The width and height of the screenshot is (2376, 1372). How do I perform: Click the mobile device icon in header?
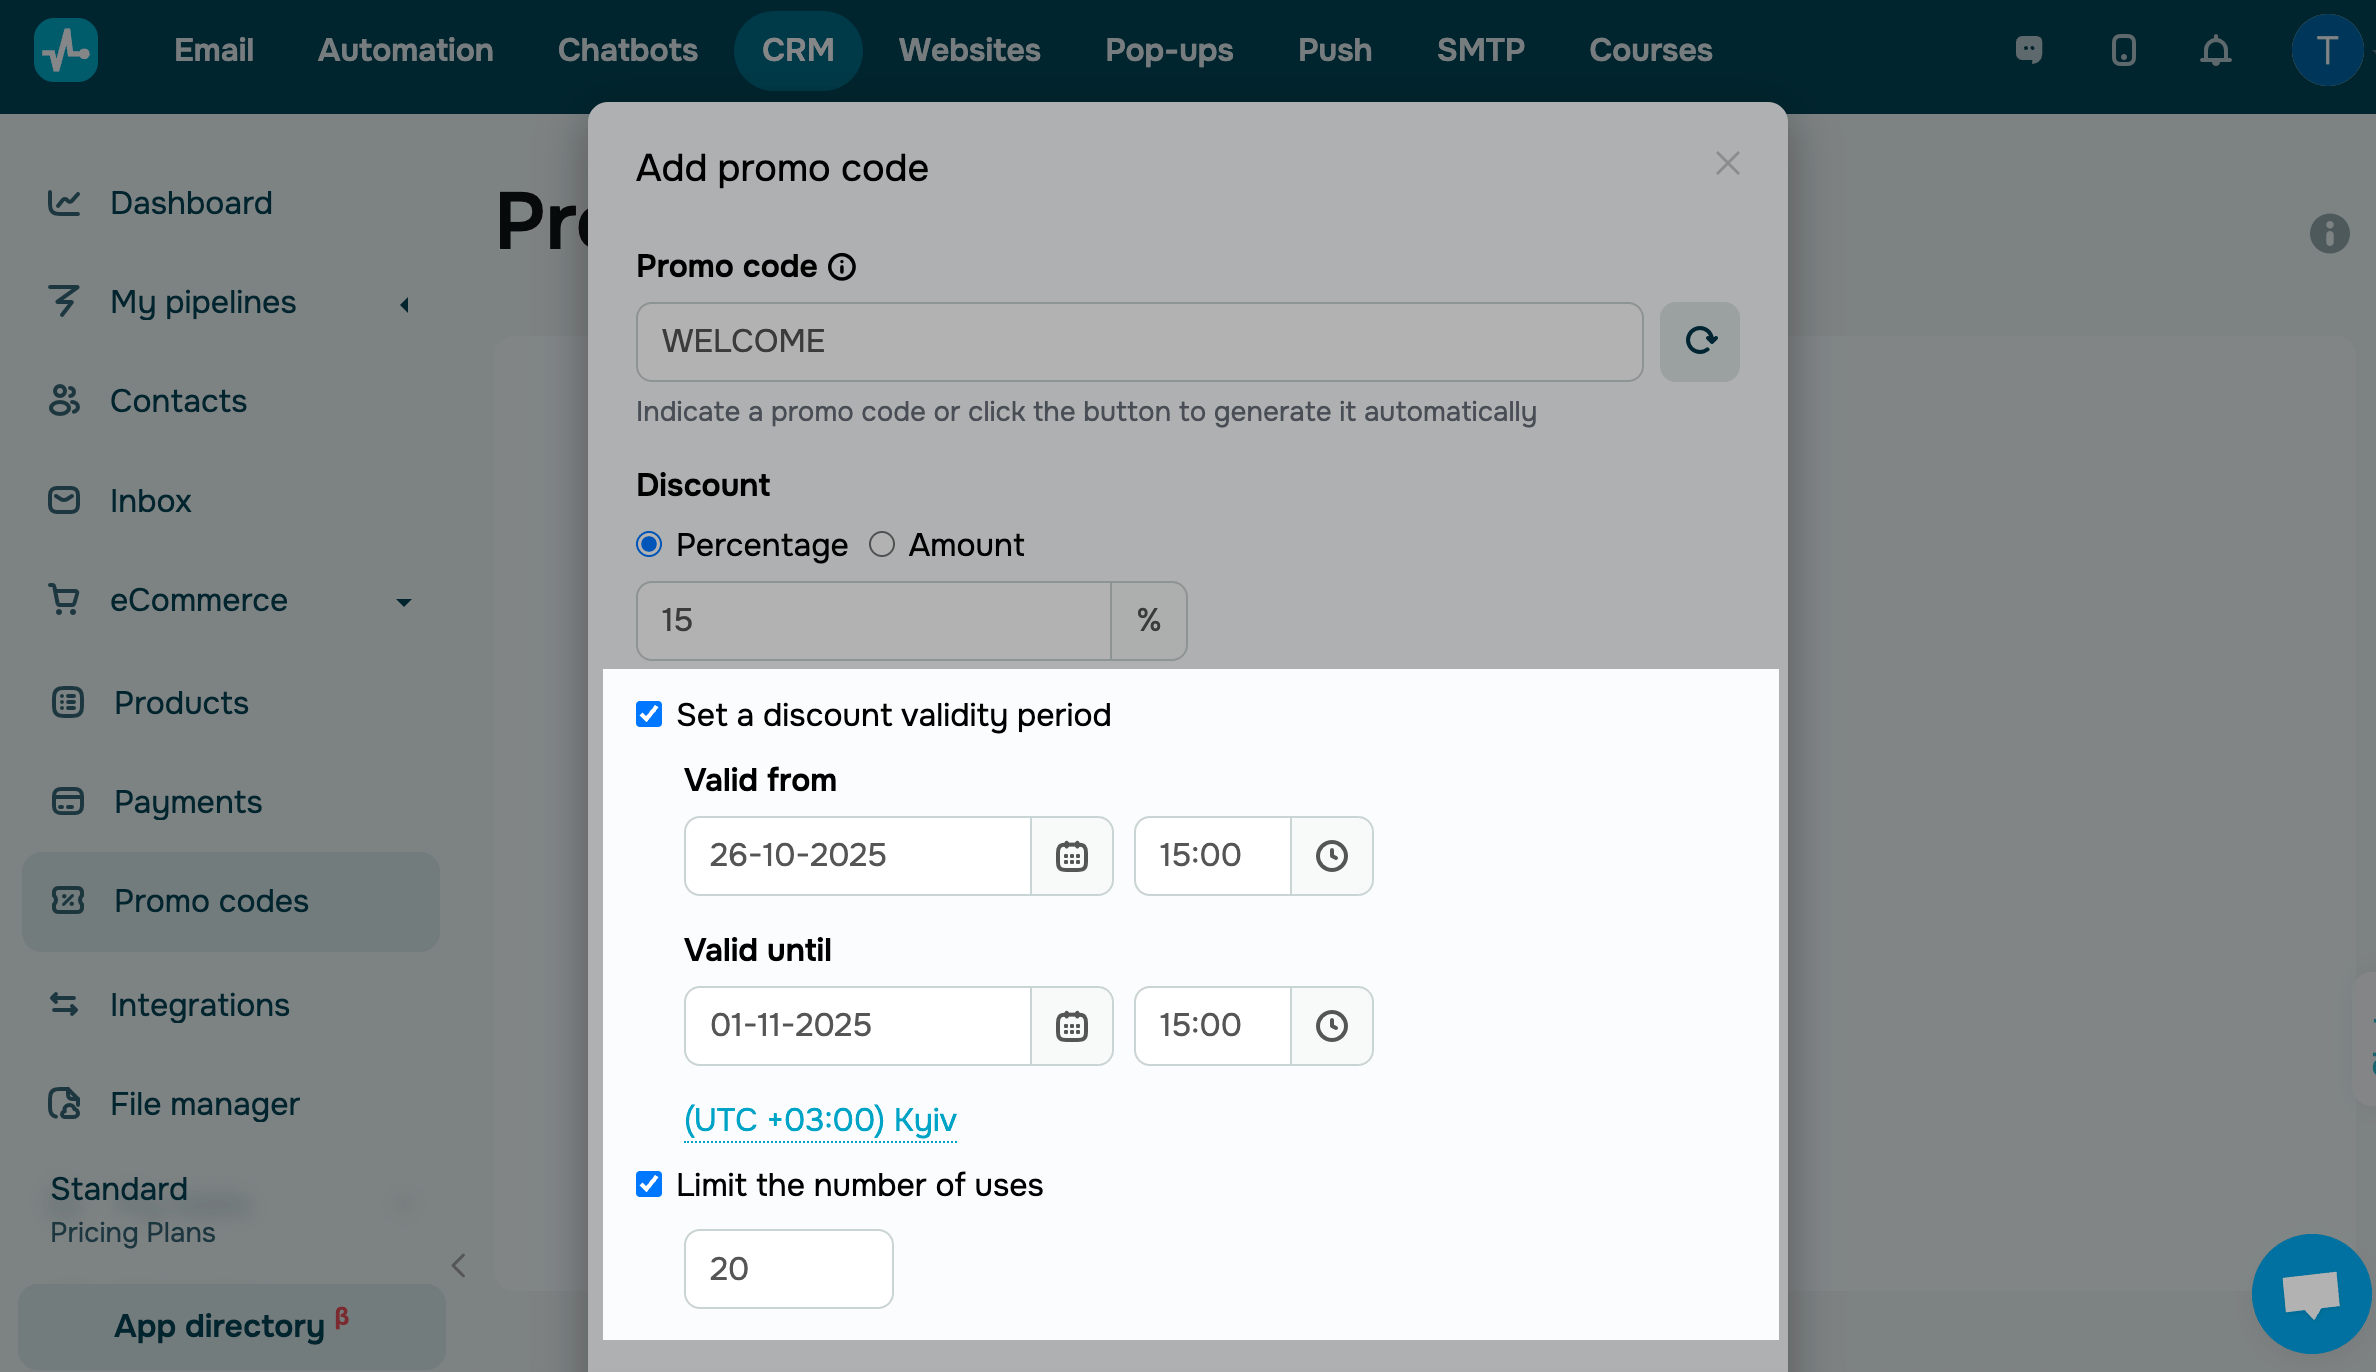point(2123,50)
